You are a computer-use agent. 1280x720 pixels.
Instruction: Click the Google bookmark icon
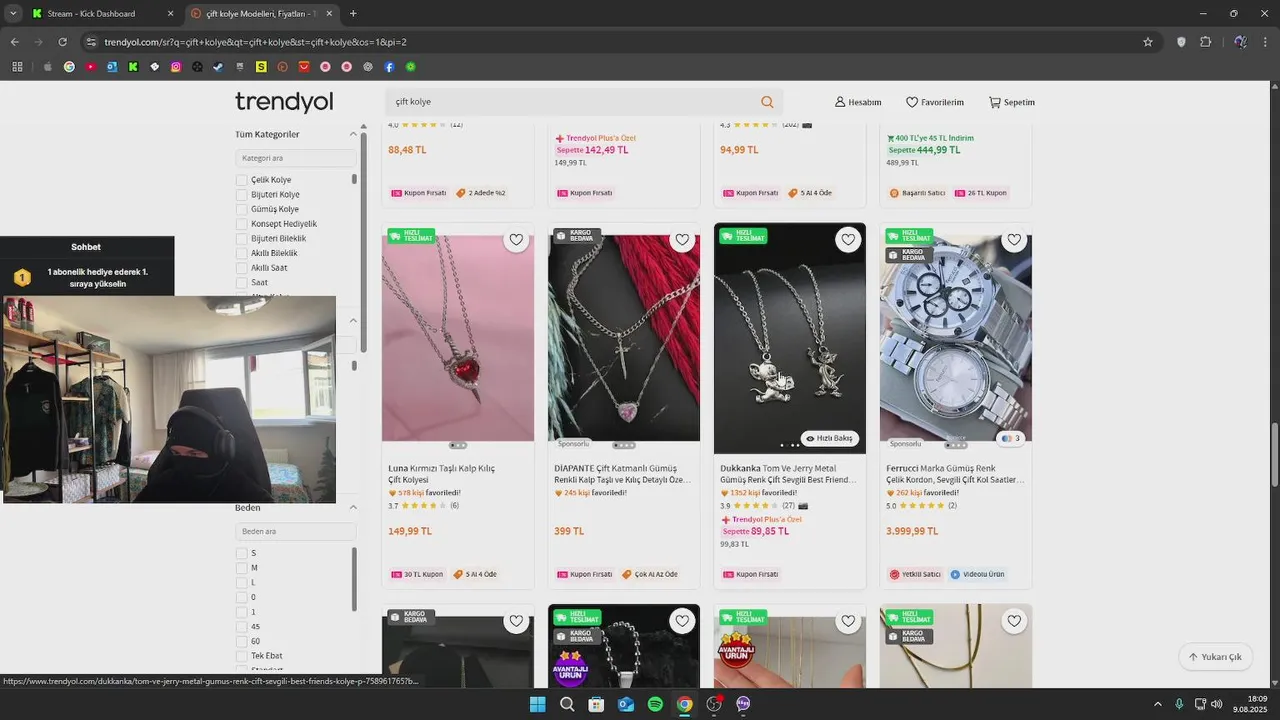tap(69, 67)
